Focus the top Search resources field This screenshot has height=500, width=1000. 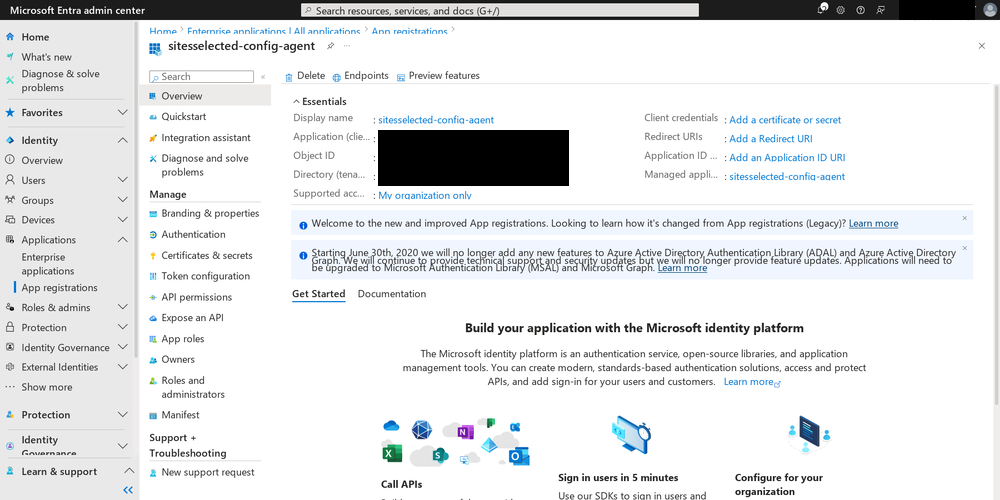click(499, 10)
